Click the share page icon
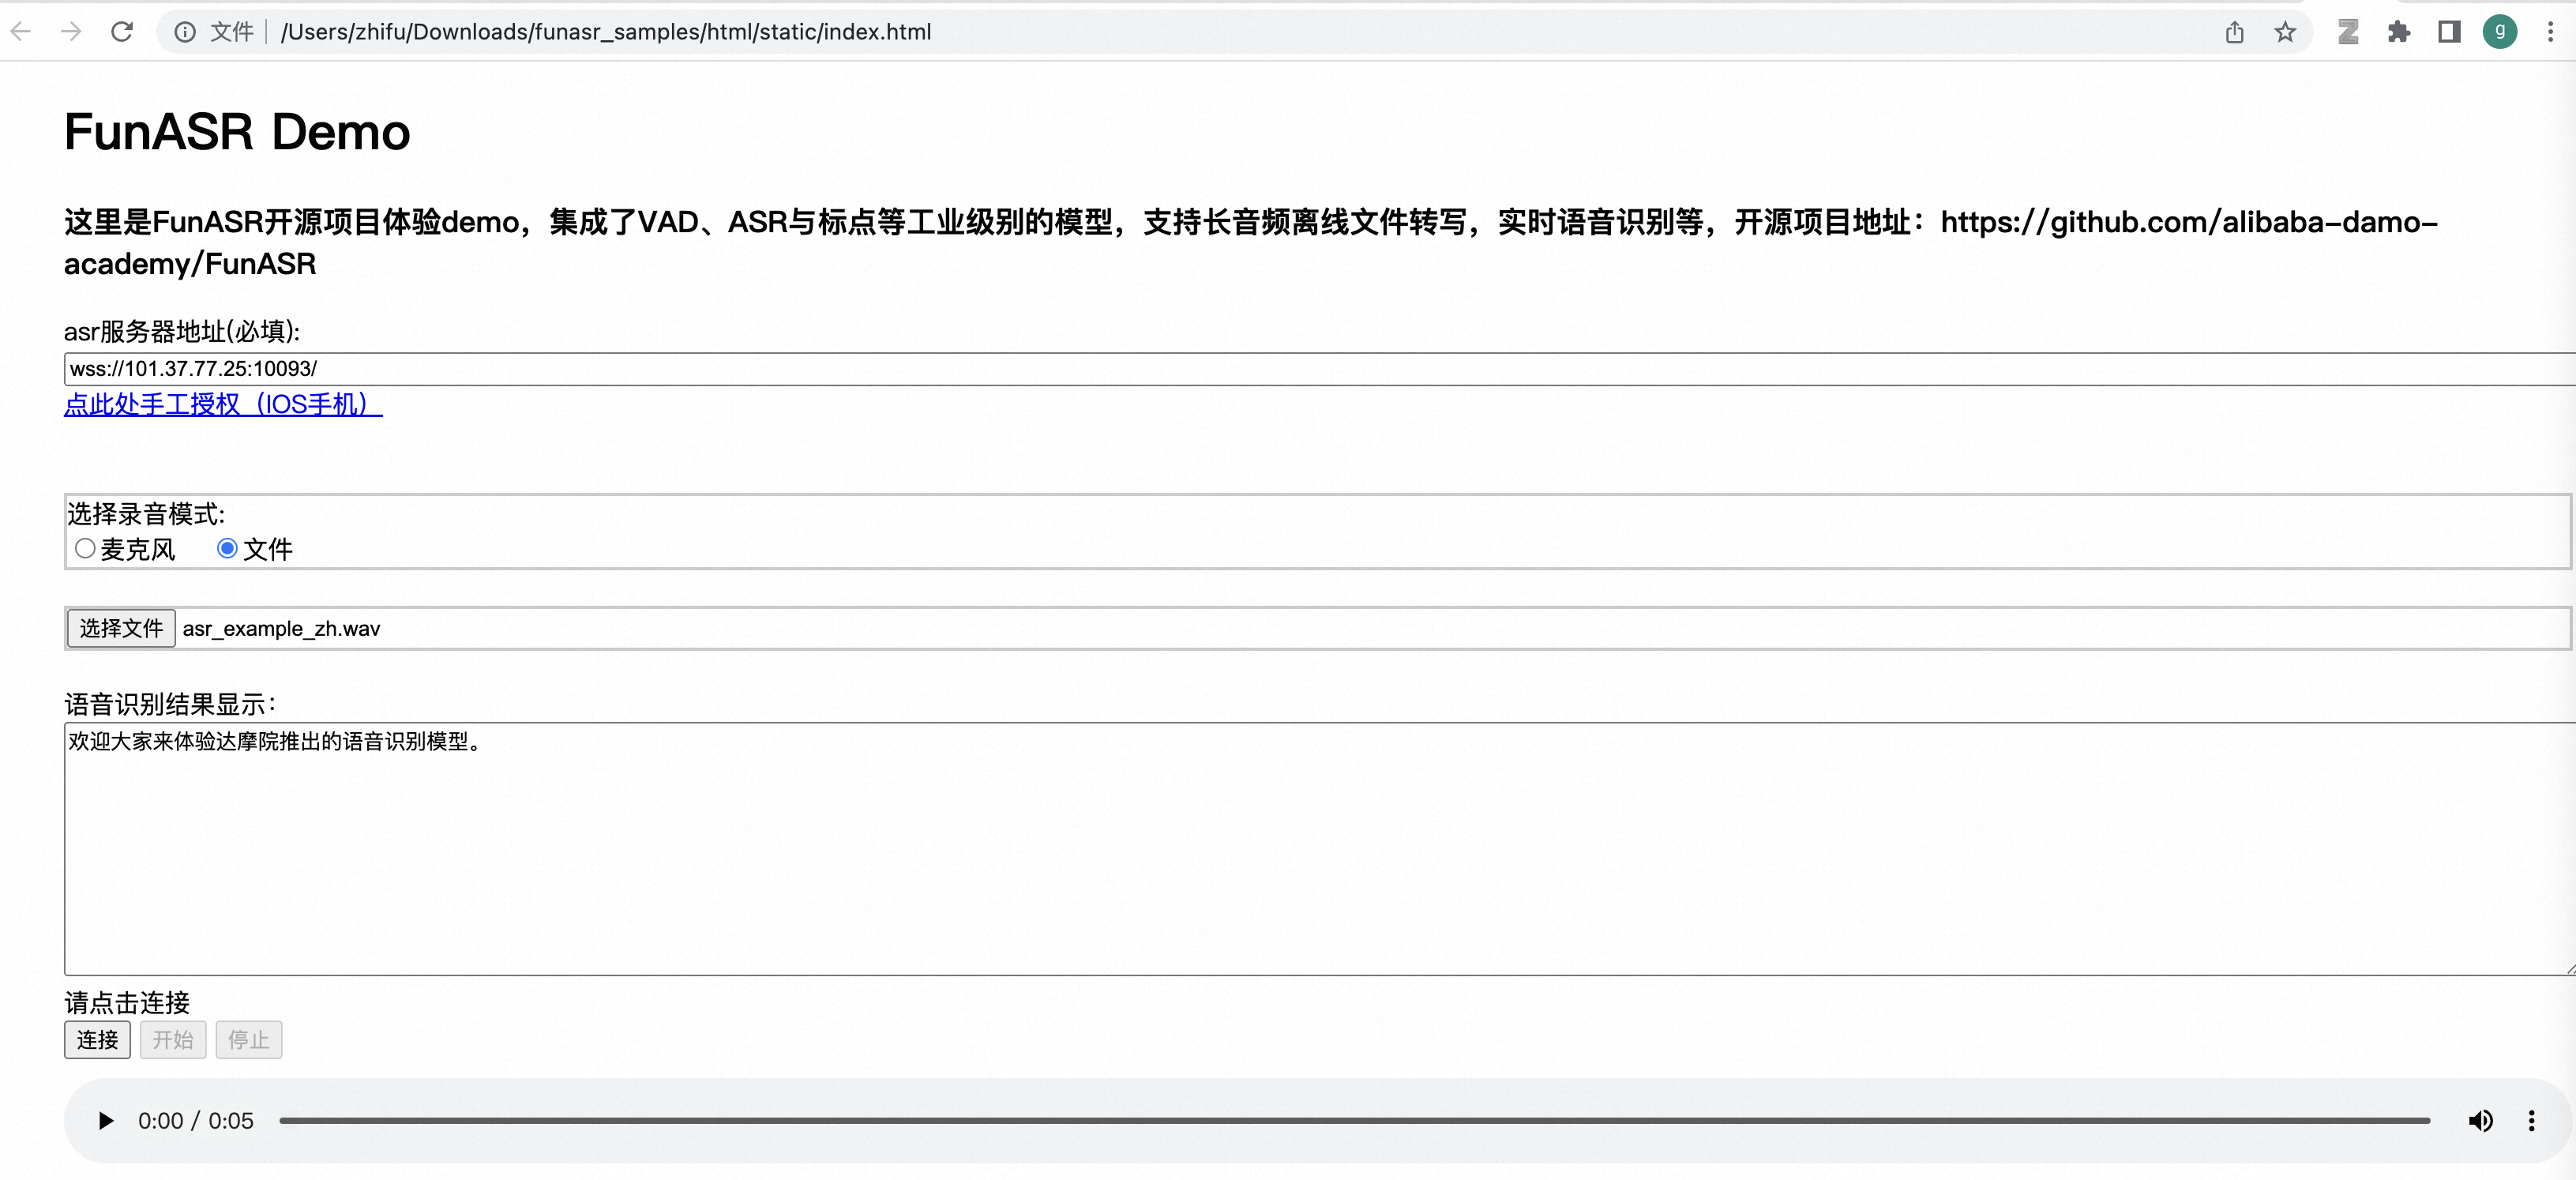Screen dimensions: 2576x1180 coord(2234,32)
